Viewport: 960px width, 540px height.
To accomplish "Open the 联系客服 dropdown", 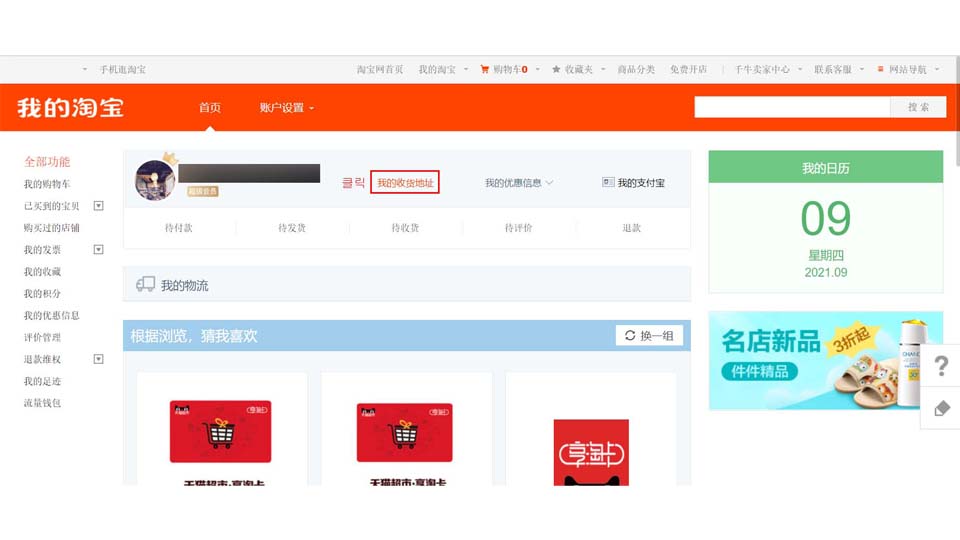I will [x=839, y=69].
